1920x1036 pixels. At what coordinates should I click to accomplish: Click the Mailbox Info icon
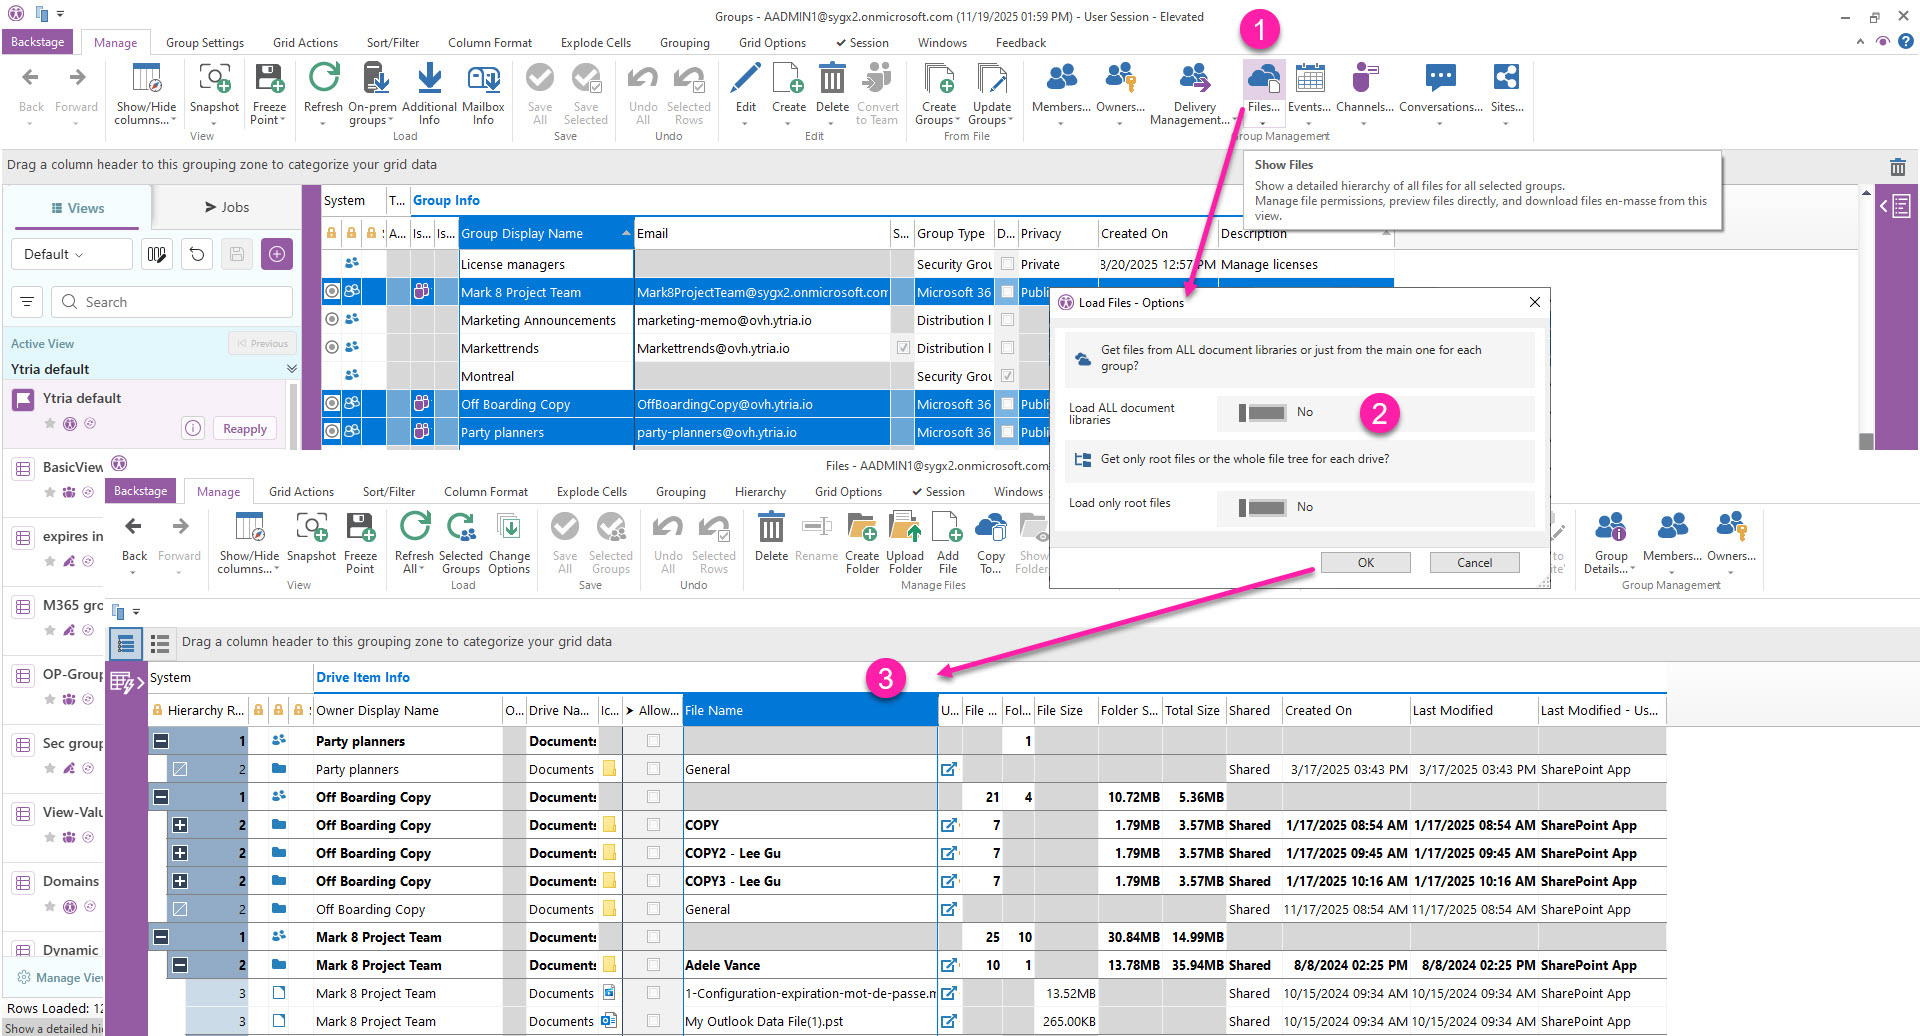pyautogui.click(x=483, y=80)
